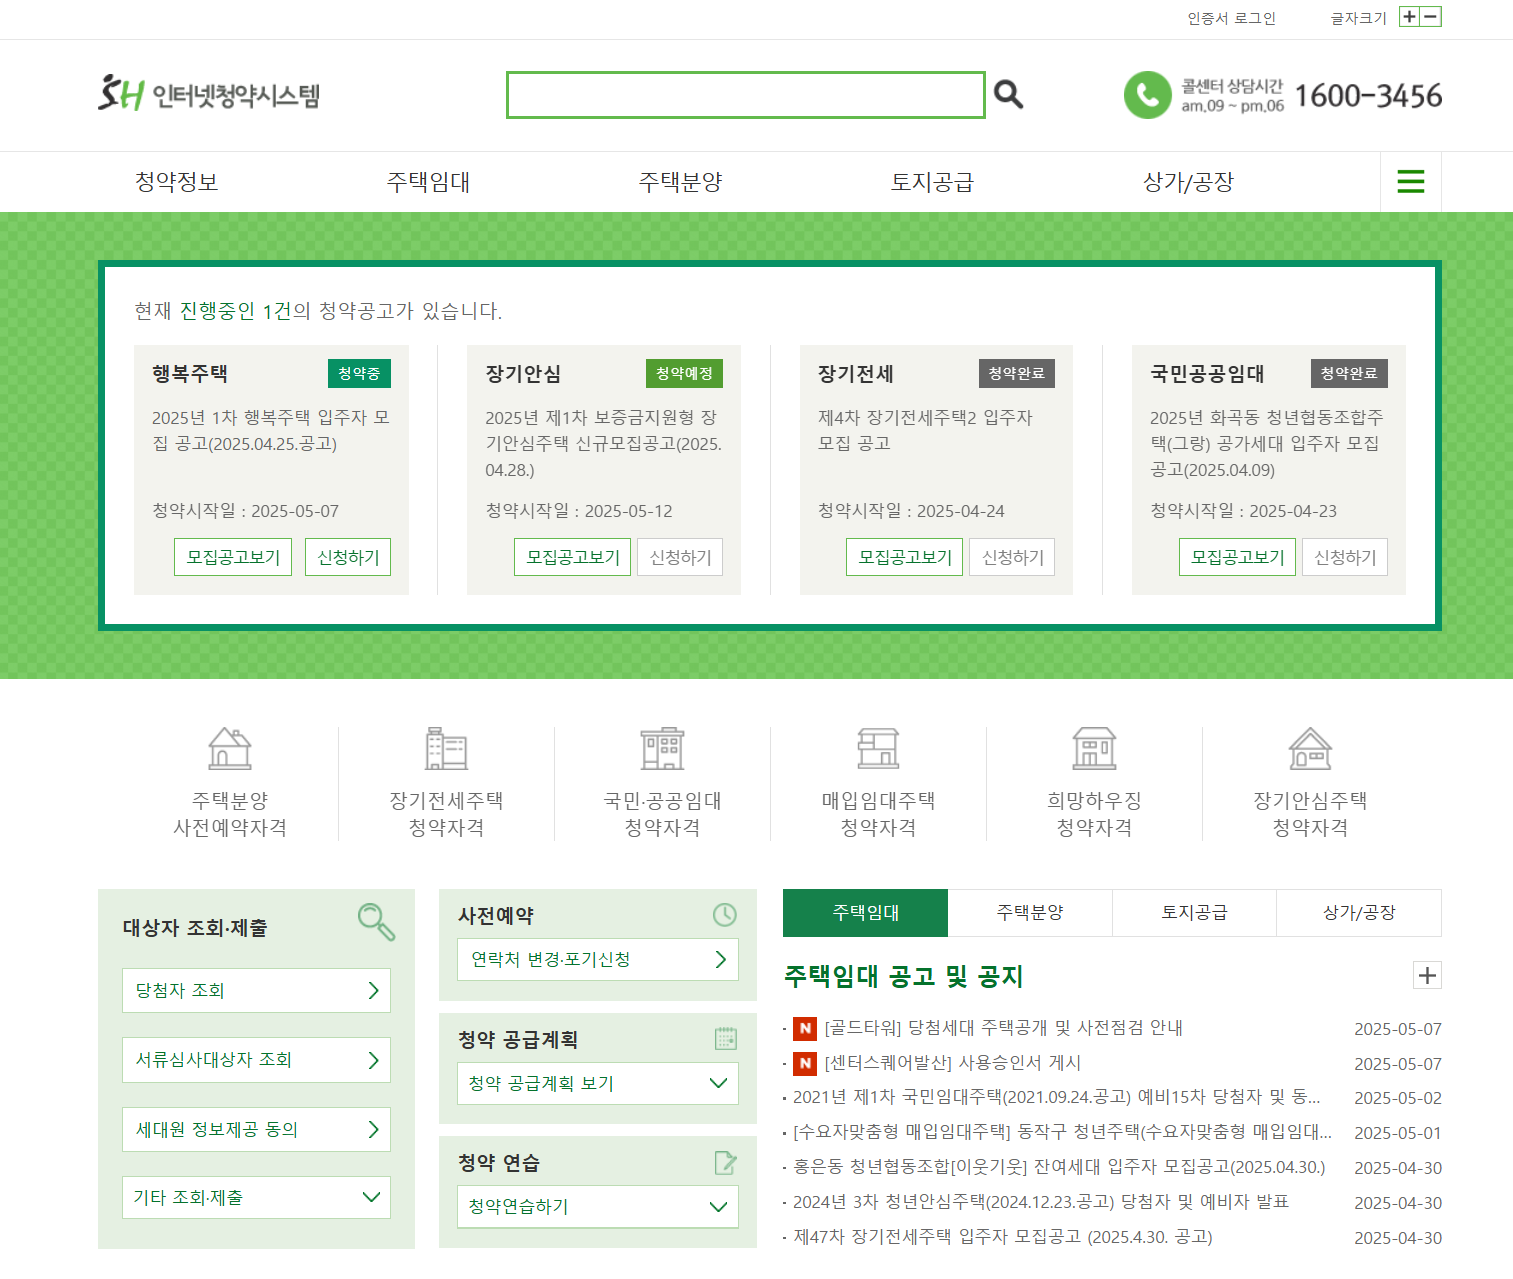
Task: Open the hamburger full menu icon
Action: [1410, 181]
